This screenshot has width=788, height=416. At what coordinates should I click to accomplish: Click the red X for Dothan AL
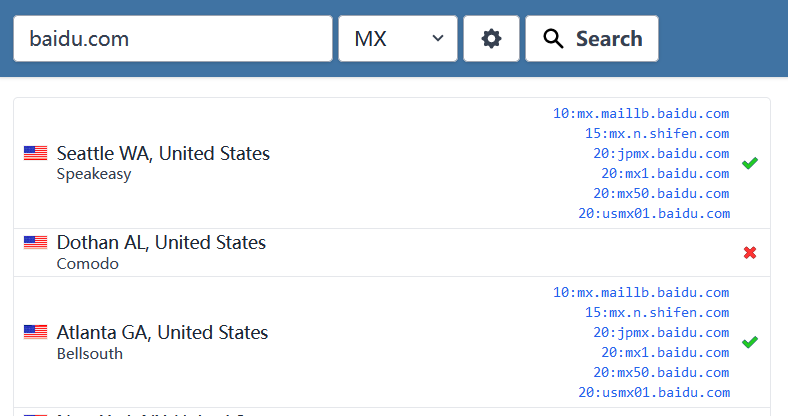click(750, 253)
